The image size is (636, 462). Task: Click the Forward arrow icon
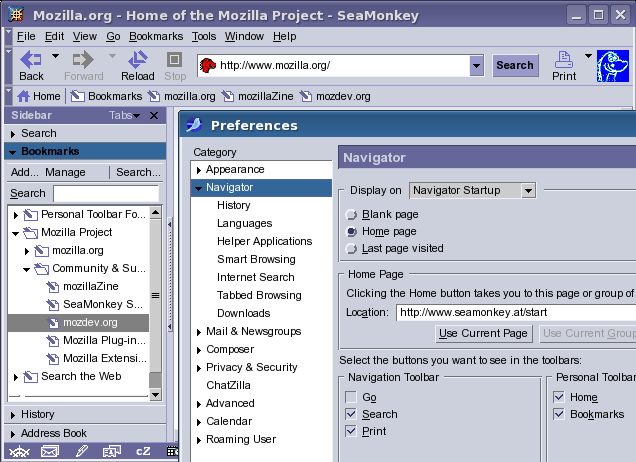[x=83, y=60]
